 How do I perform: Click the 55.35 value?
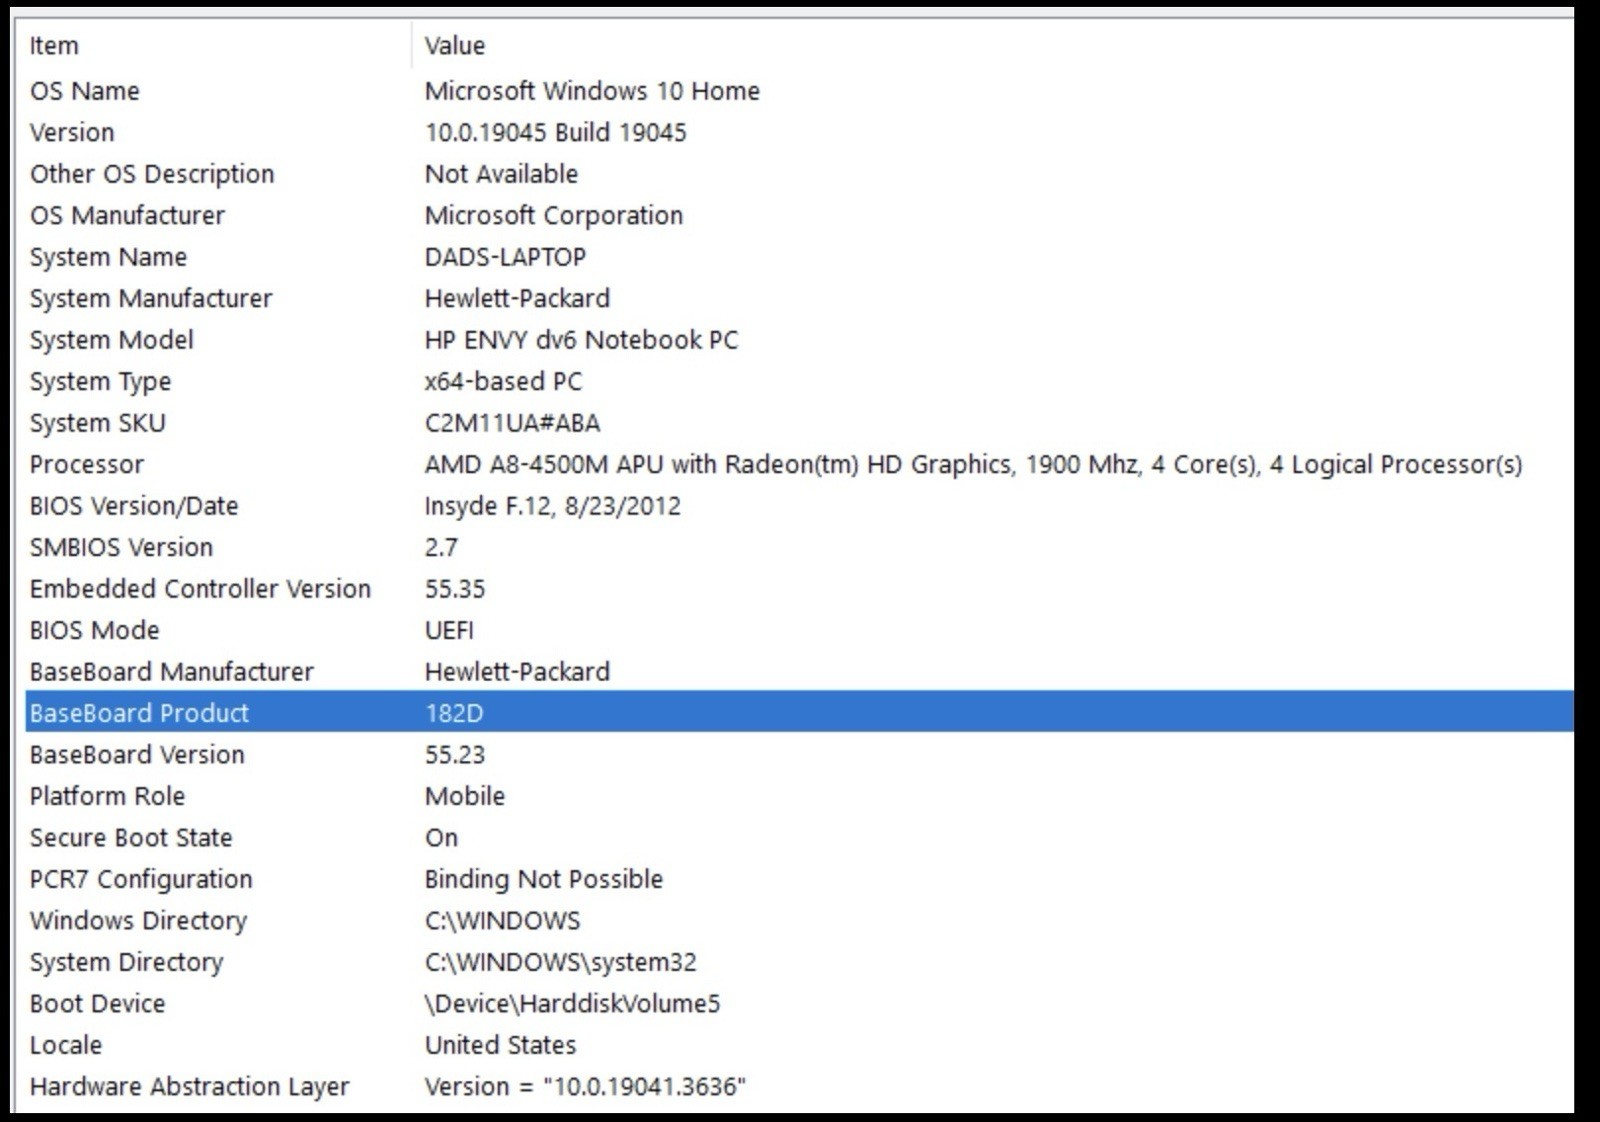click(455, 589)
